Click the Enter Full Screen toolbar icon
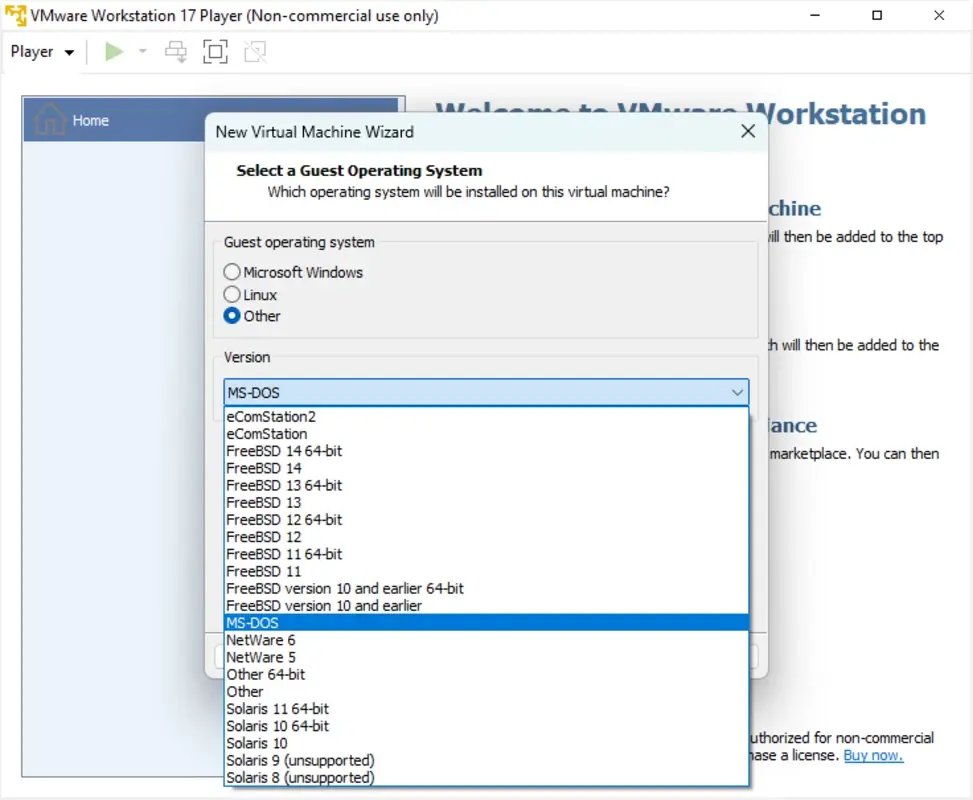 click(216, 51)
